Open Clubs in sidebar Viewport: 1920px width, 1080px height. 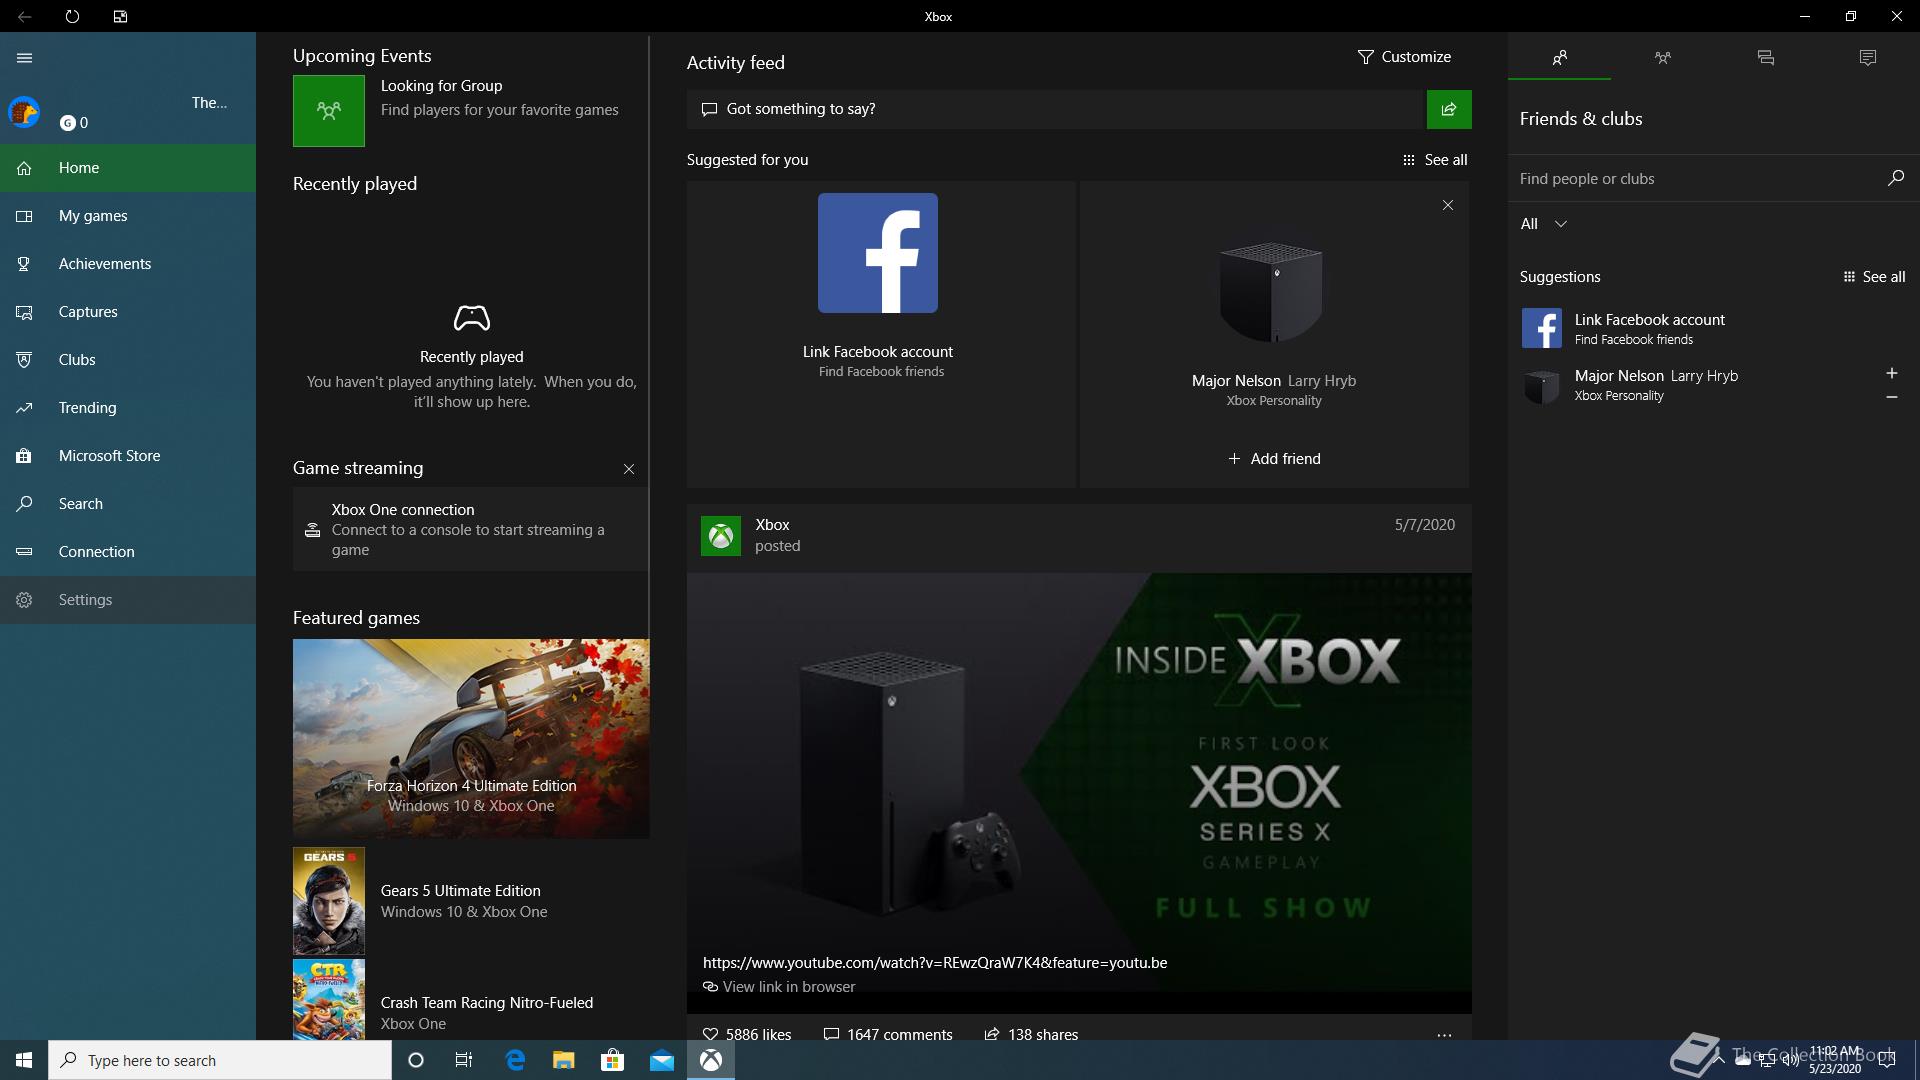click(128, 360)
